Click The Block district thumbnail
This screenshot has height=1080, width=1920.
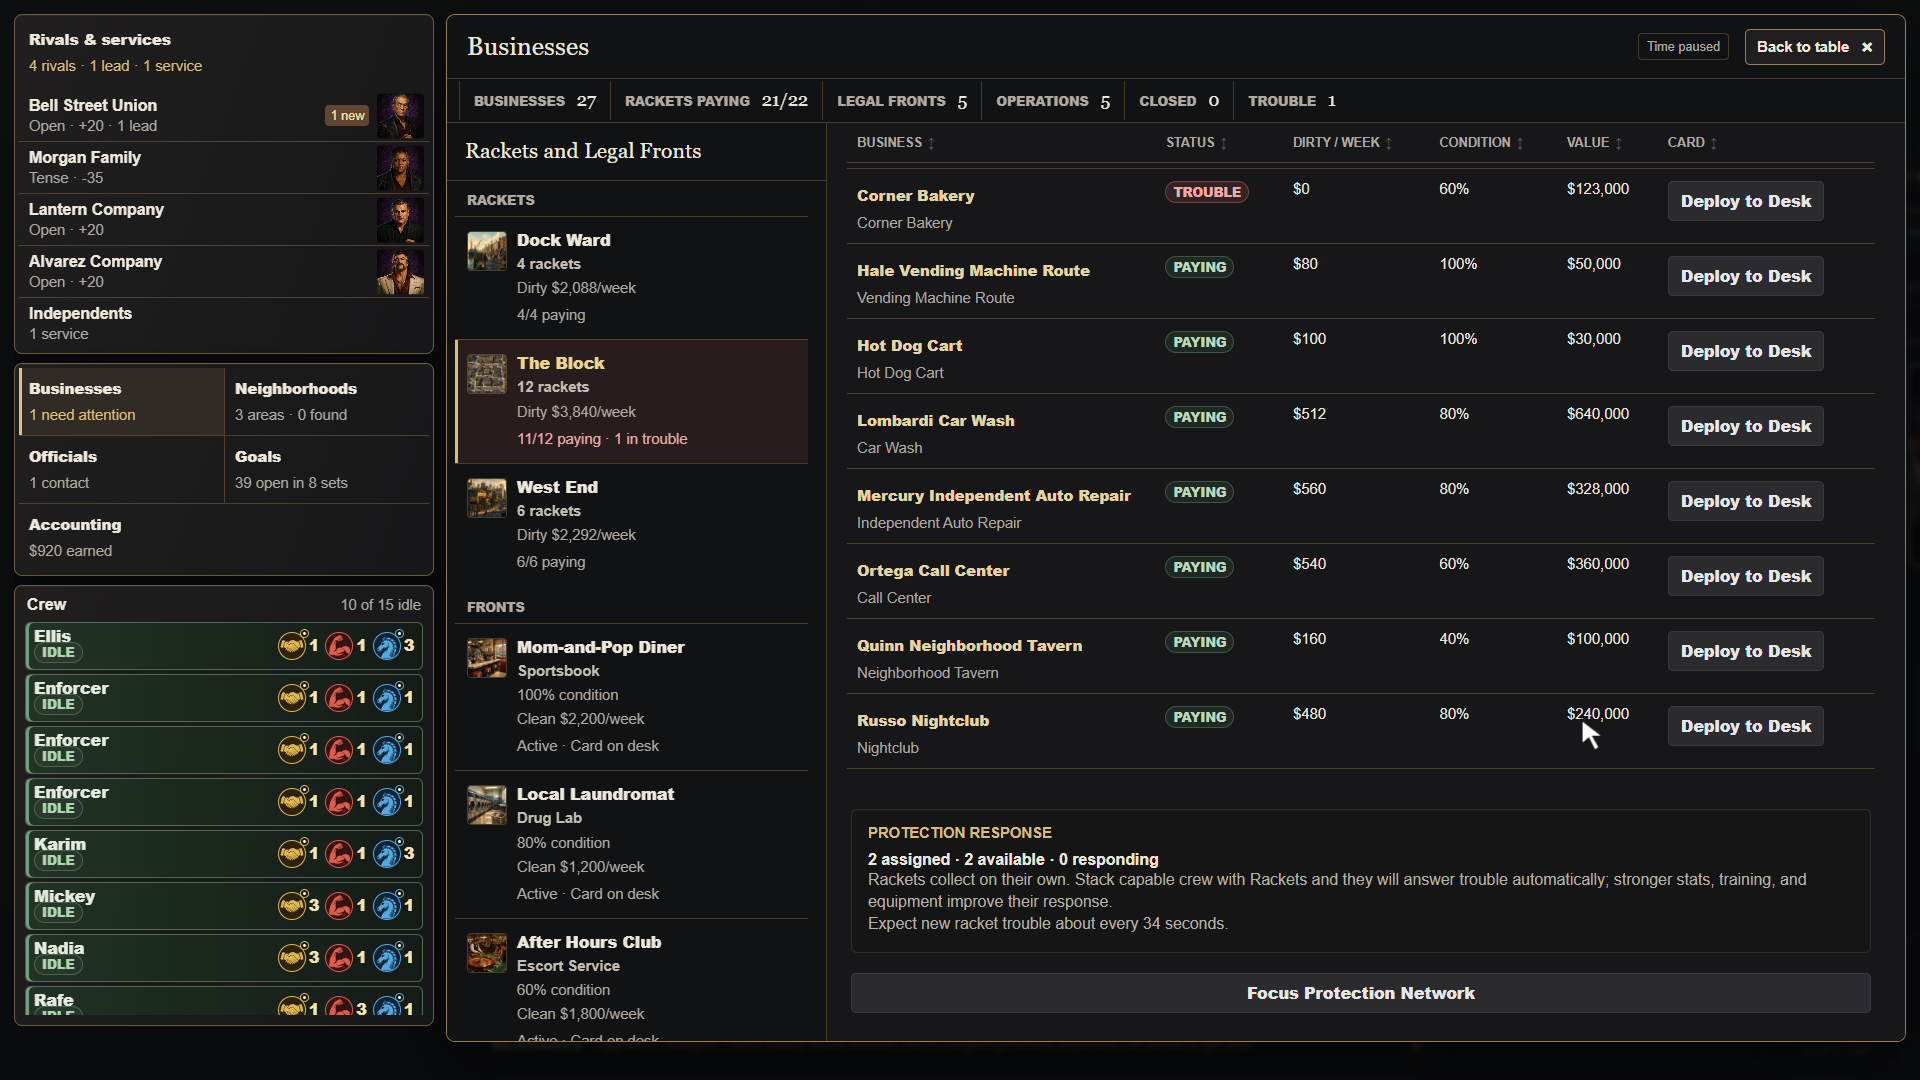point(487,374)
